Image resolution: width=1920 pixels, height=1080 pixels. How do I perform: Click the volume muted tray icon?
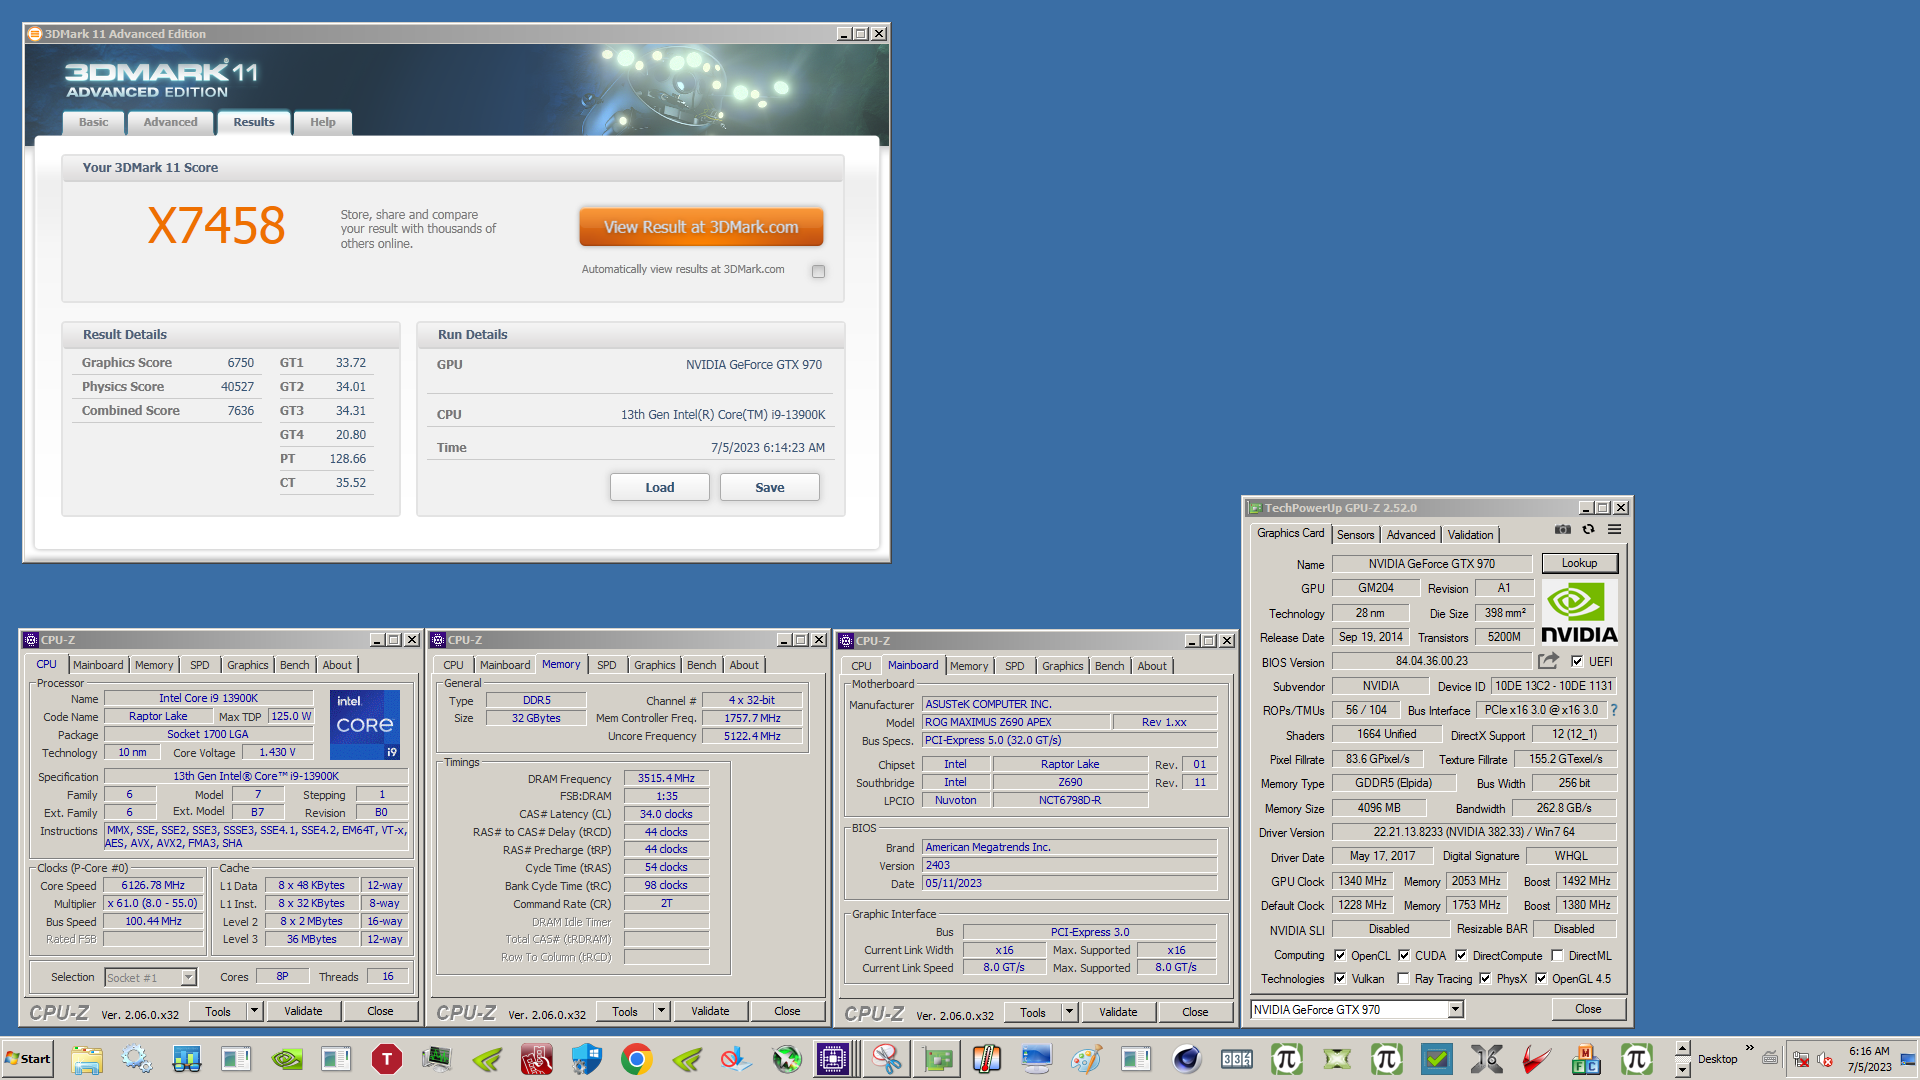(1825, 1059)
